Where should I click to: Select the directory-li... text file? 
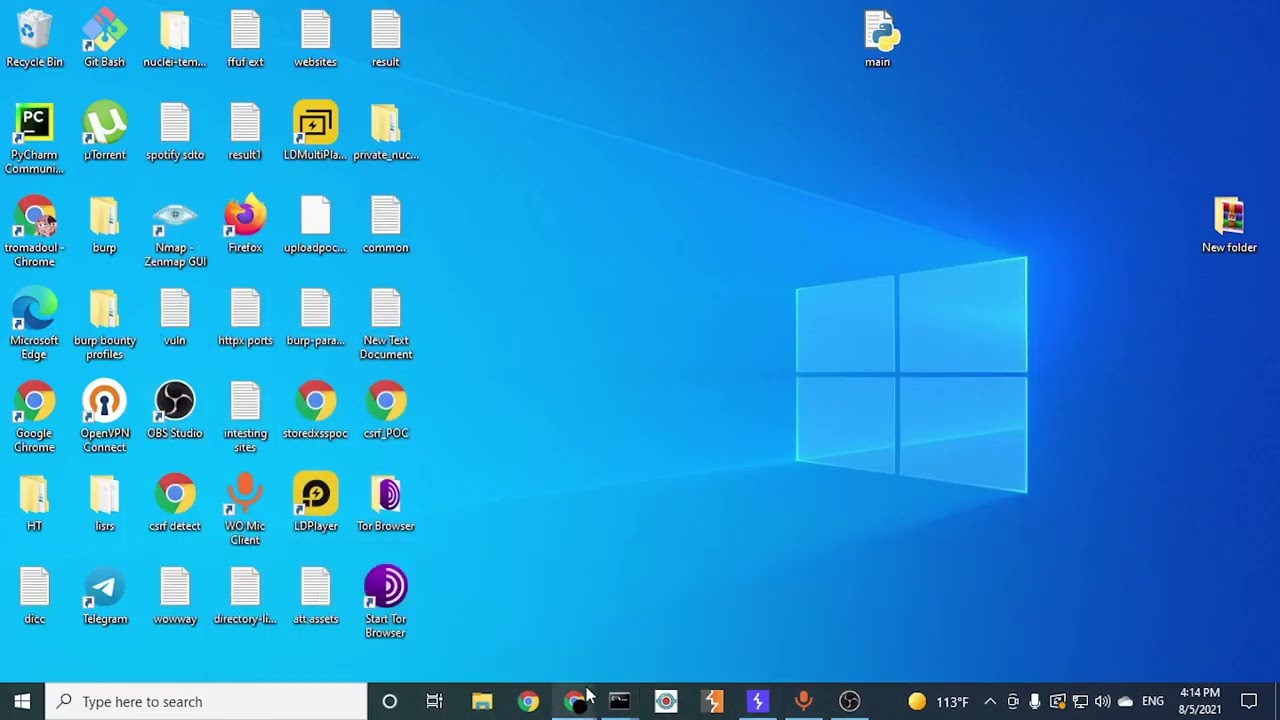pos(245,597)
